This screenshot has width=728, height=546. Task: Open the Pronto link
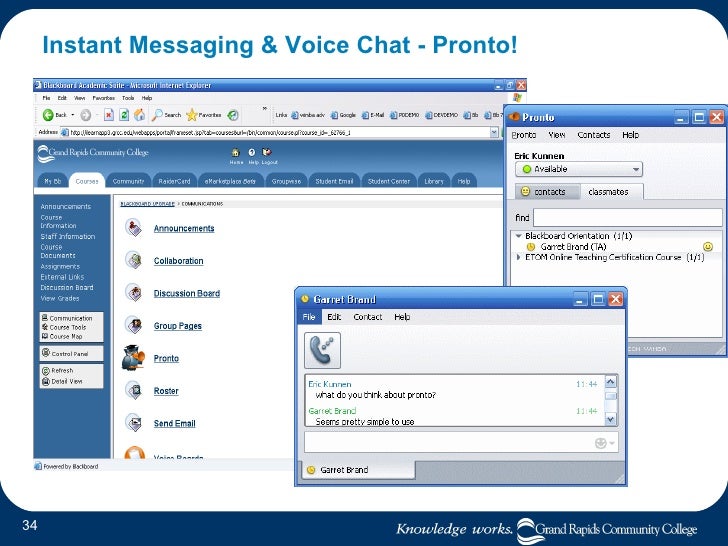166,358
